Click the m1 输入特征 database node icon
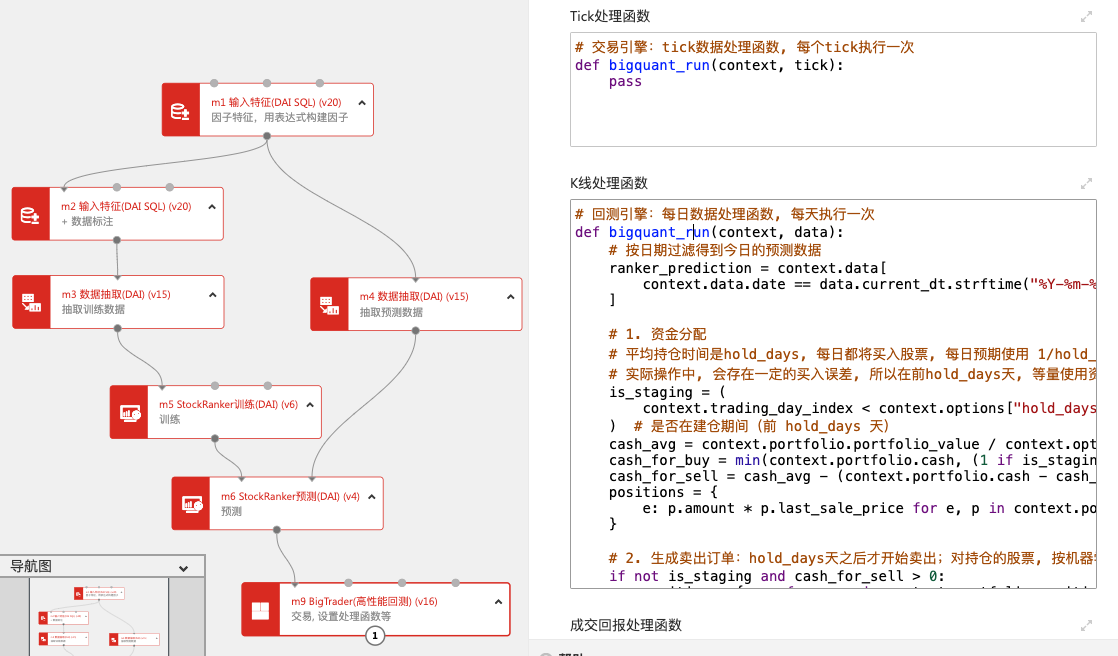This screenshot has height=656, width=1118. coord(181,110)
